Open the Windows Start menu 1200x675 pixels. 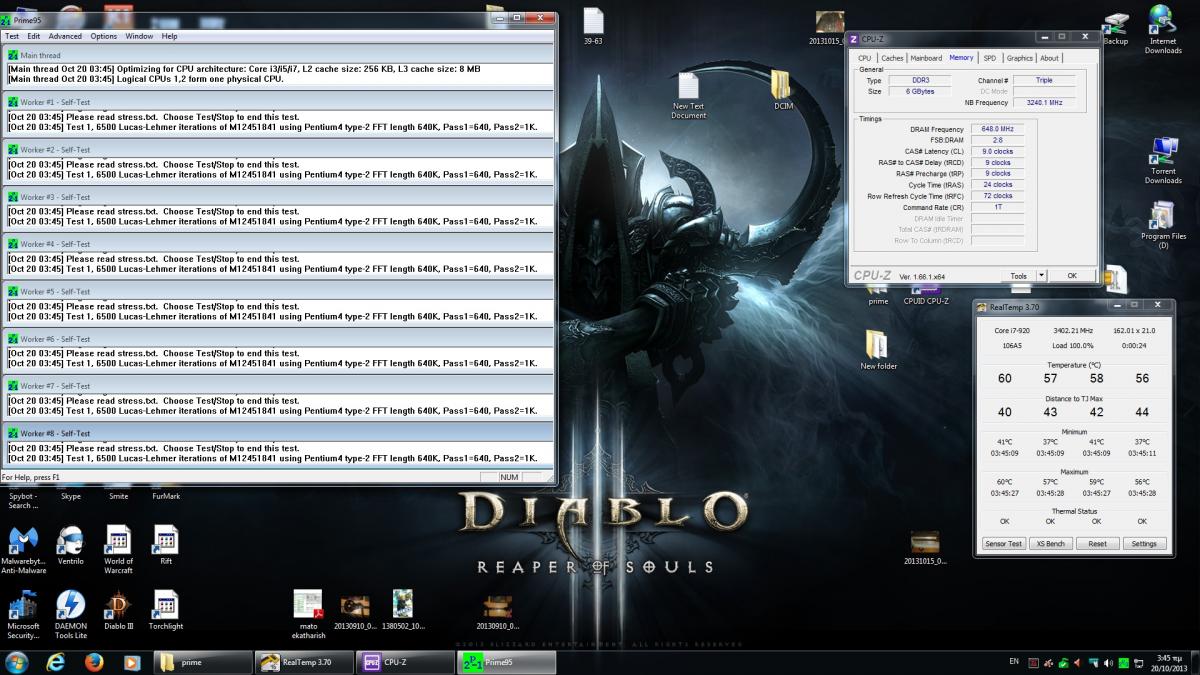tap(17, 662)
